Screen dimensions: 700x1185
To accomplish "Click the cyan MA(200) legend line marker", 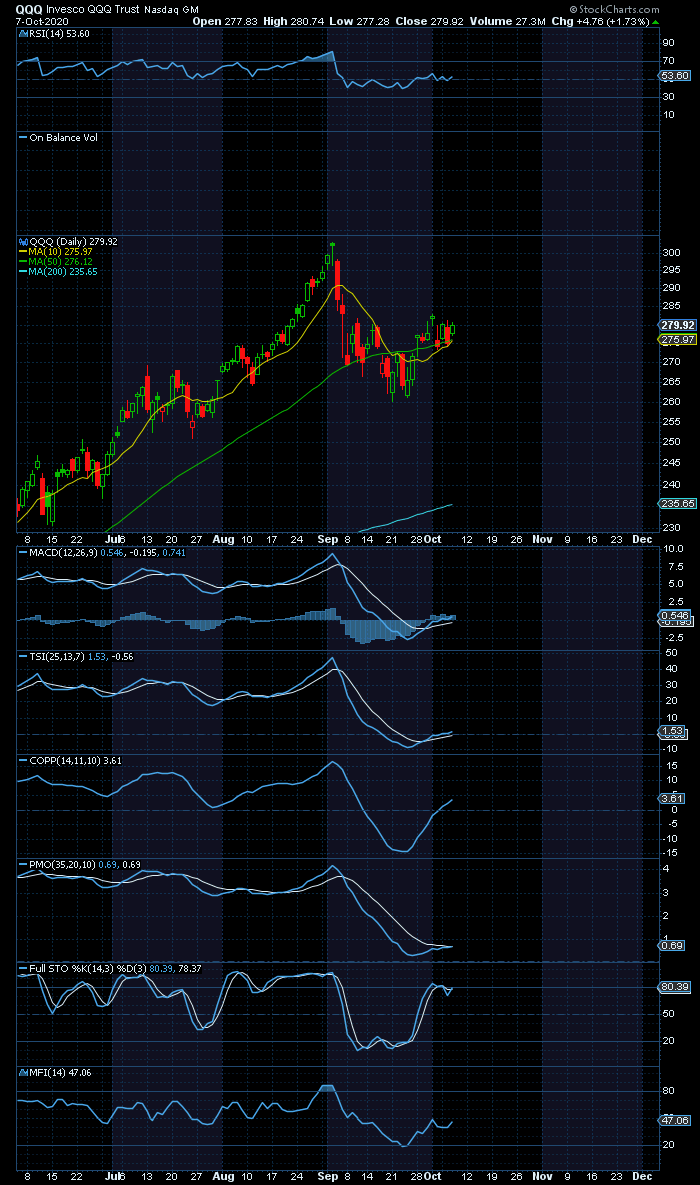I will tap(23, 271).
